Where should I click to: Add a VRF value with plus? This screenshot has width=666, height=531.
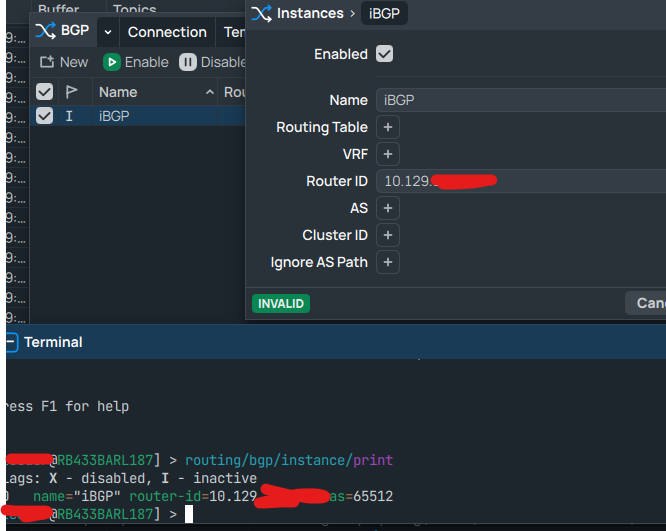(388, 154)
